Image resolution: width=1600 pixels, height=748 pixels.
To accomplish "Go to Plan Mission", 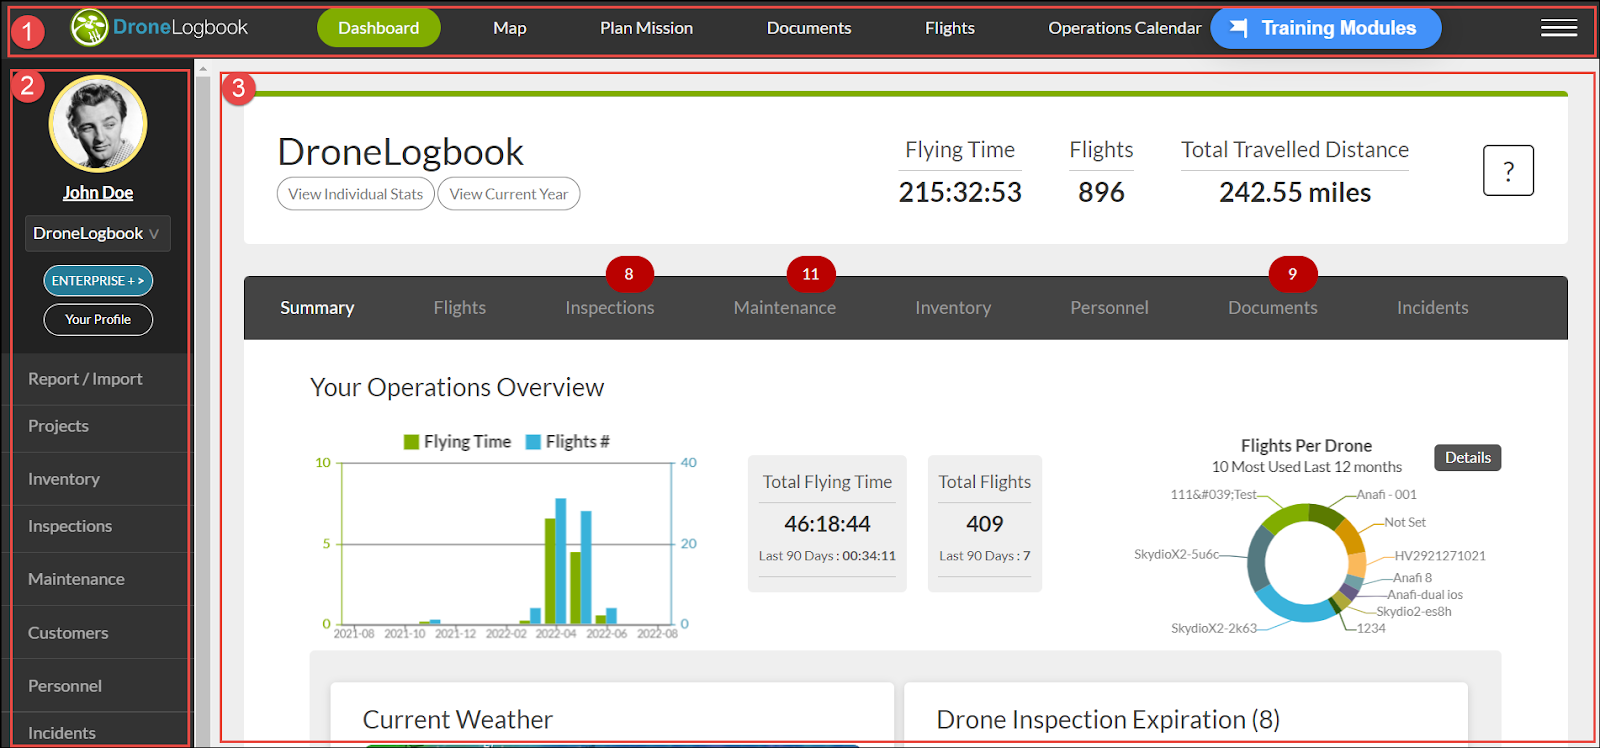I will tap(646, 28).
